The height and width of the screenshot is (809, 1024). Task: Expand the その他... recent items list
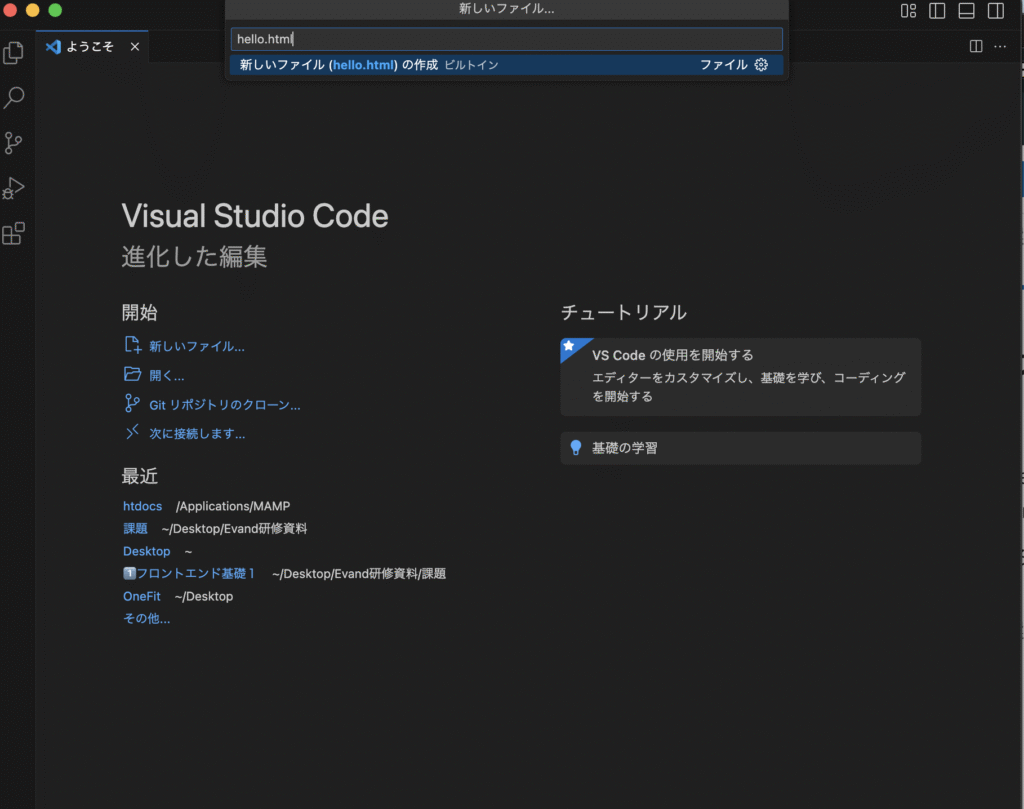tap(146, 618)
